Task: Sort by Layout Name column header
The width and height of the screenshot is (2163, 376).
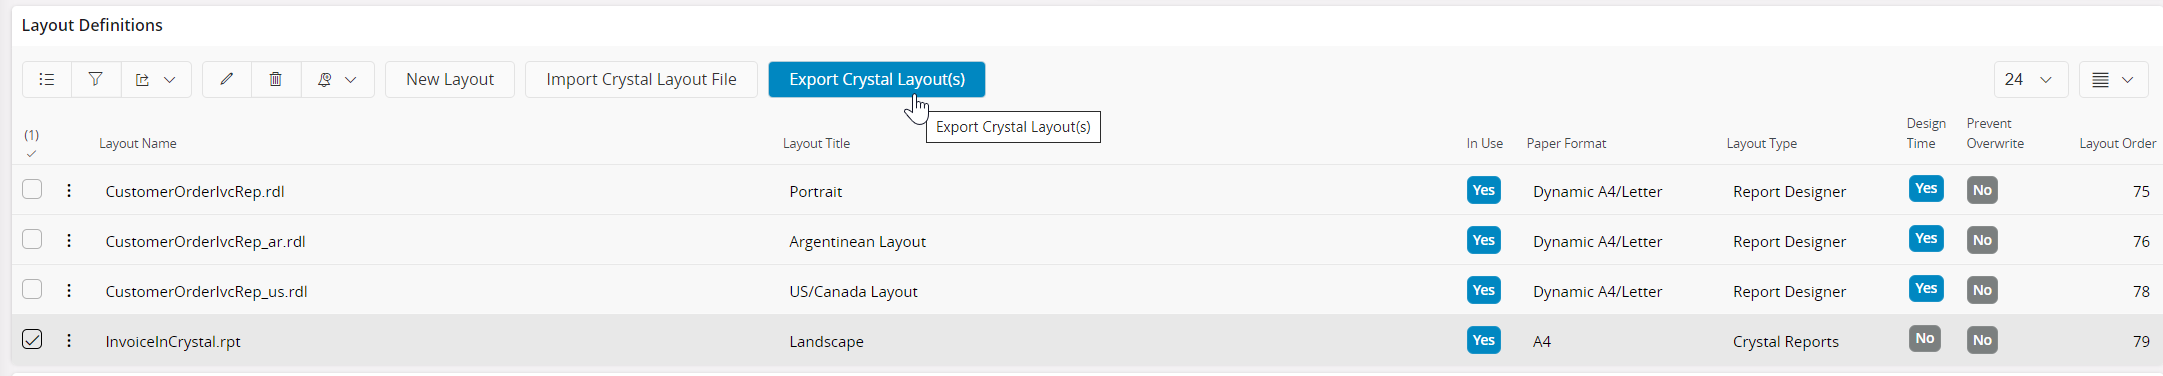Action: click(138, 143)
